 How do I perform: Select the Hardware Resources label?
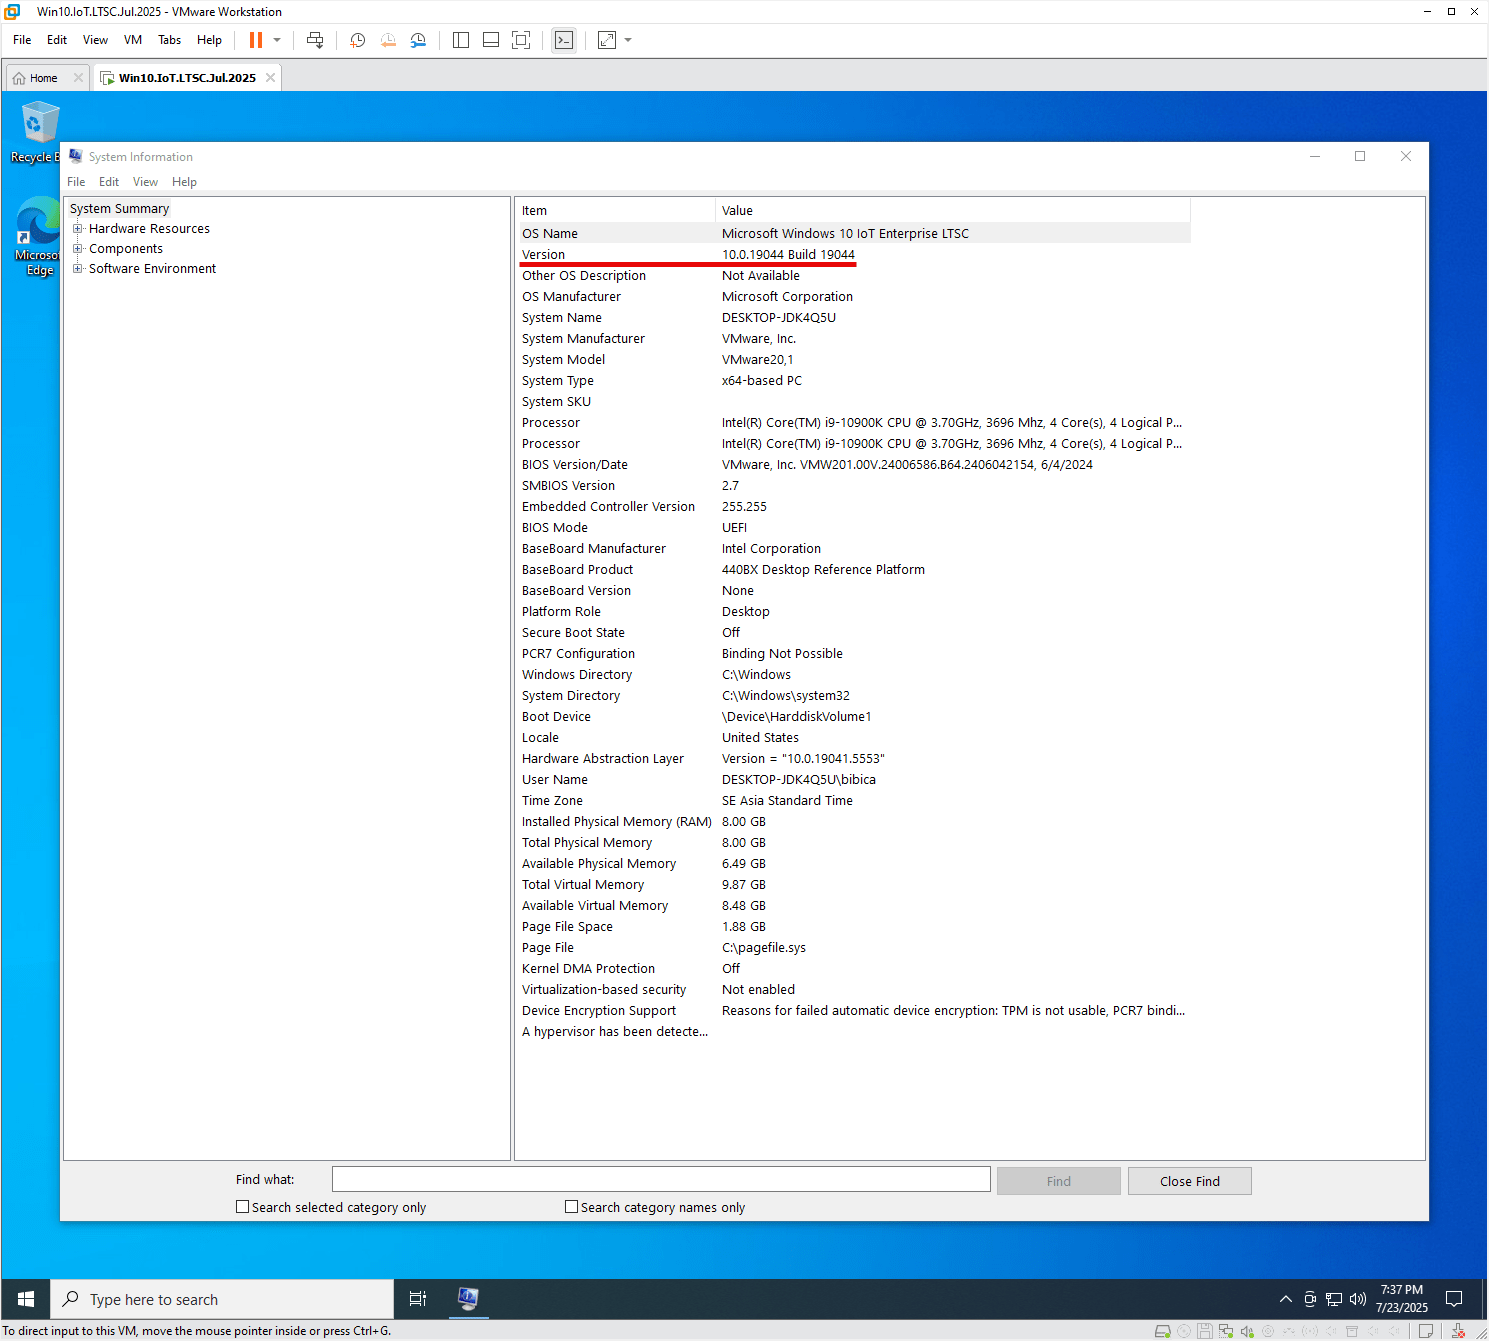pos(149,229)
